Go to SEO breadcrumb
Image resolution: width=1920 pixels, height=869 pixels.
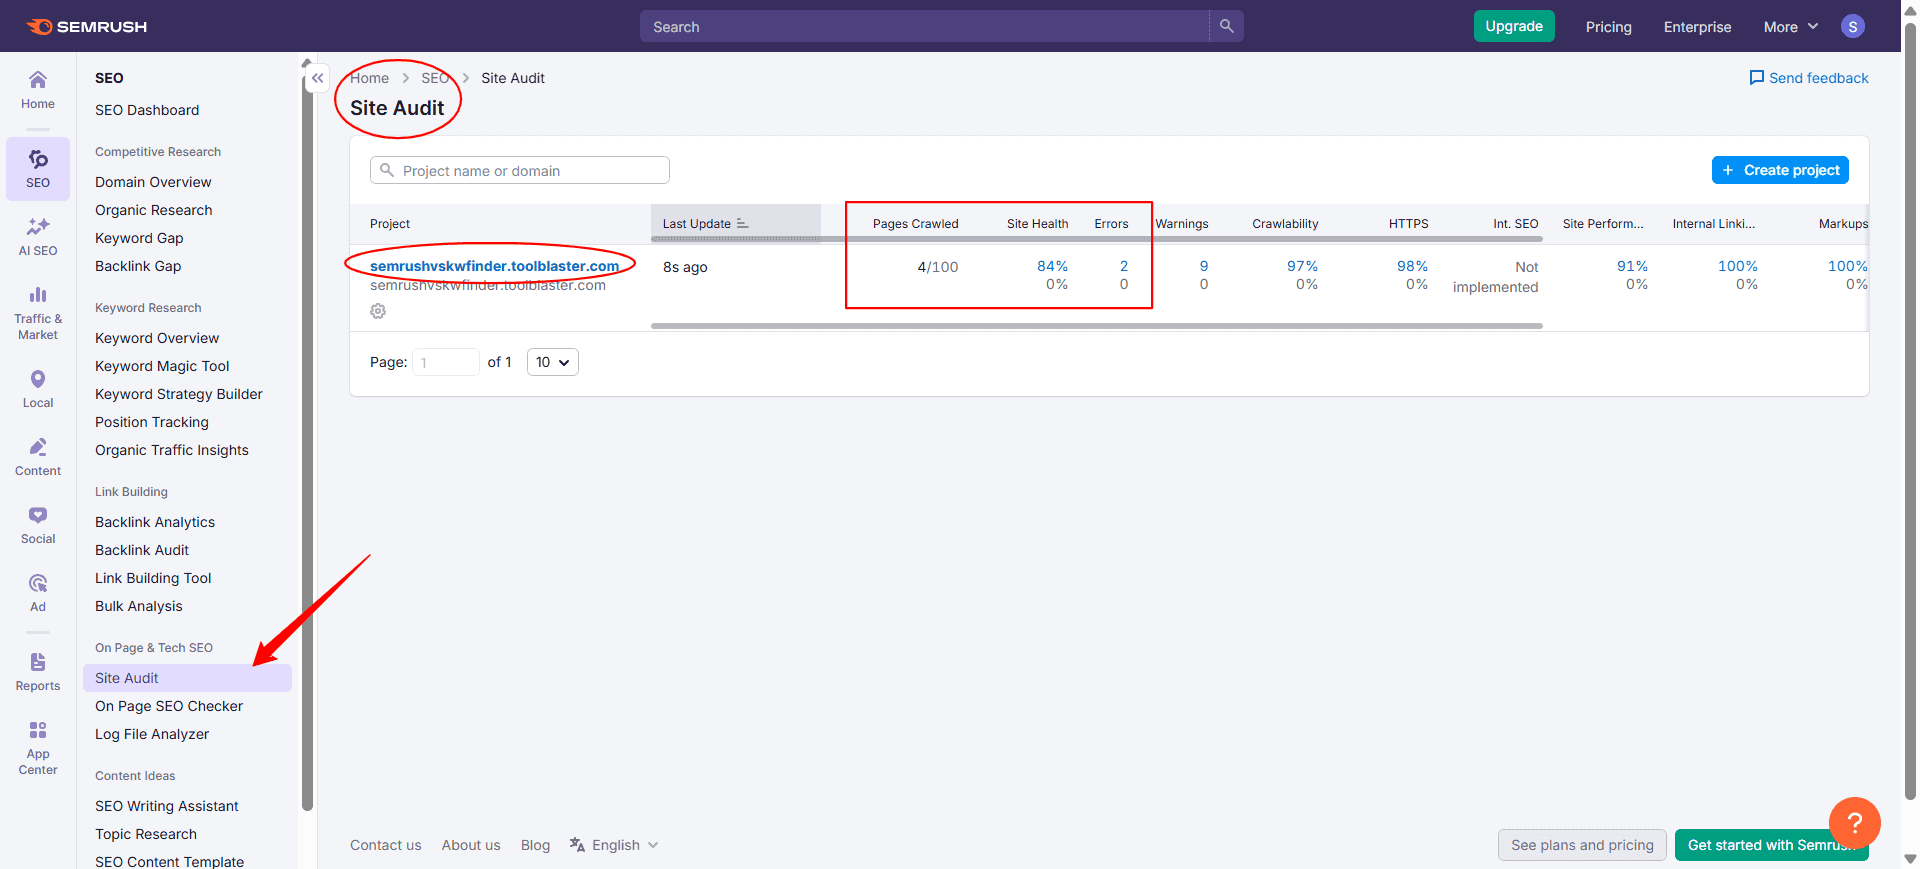click(435, 78)
